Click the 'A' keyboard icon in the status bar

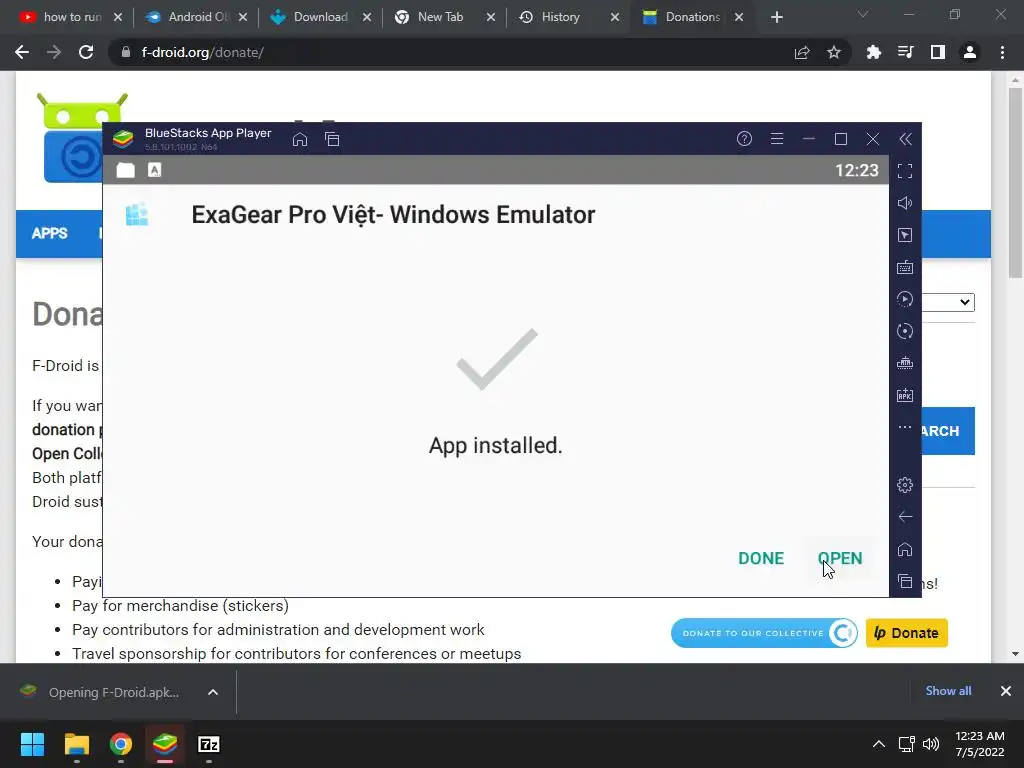(154, 170)
